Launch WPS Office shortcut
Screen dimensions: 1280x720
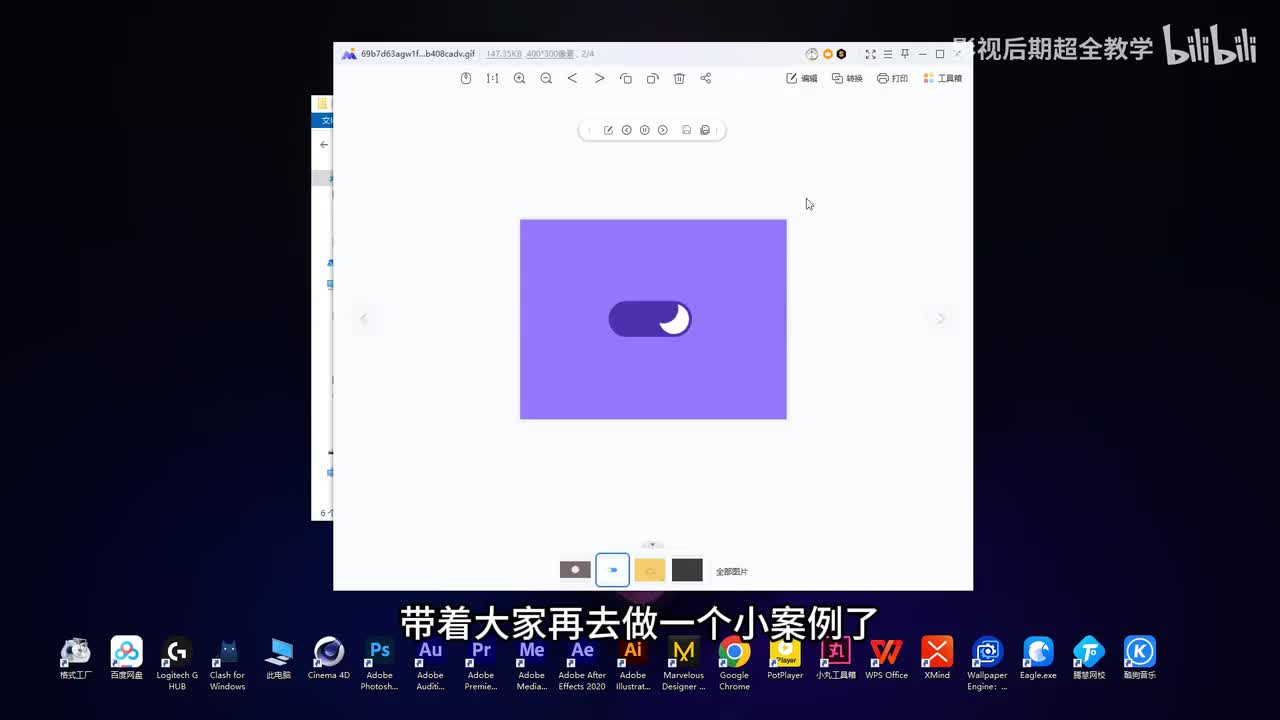(886, 661)
